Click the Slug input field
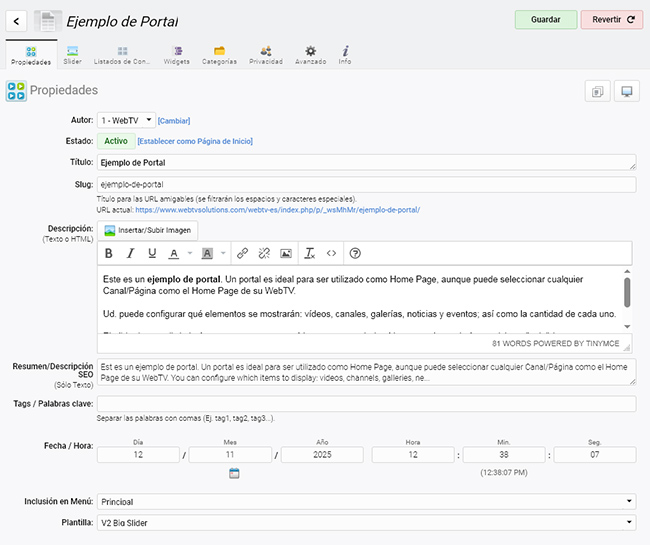Screen dimensions: 650x545 [x=366, y=184]
